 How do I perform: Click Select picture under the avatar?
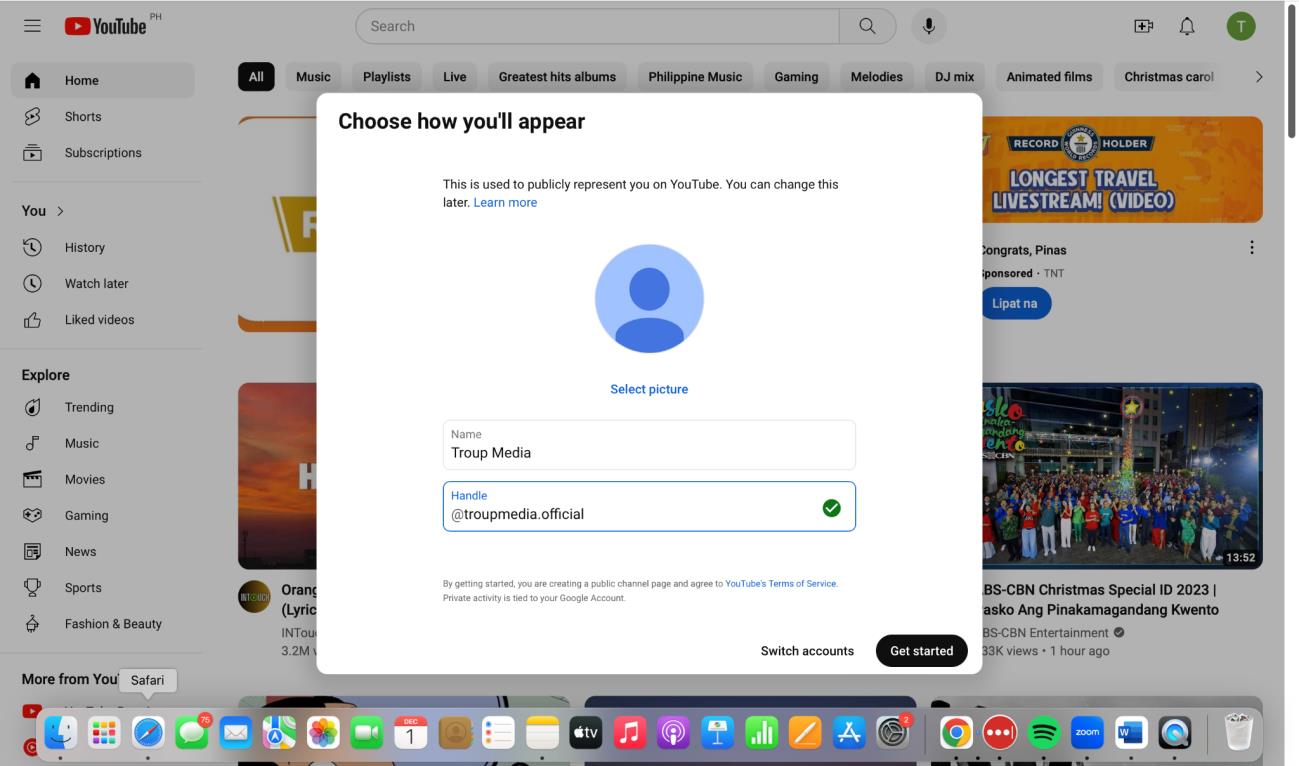click(x=649, y=389)
